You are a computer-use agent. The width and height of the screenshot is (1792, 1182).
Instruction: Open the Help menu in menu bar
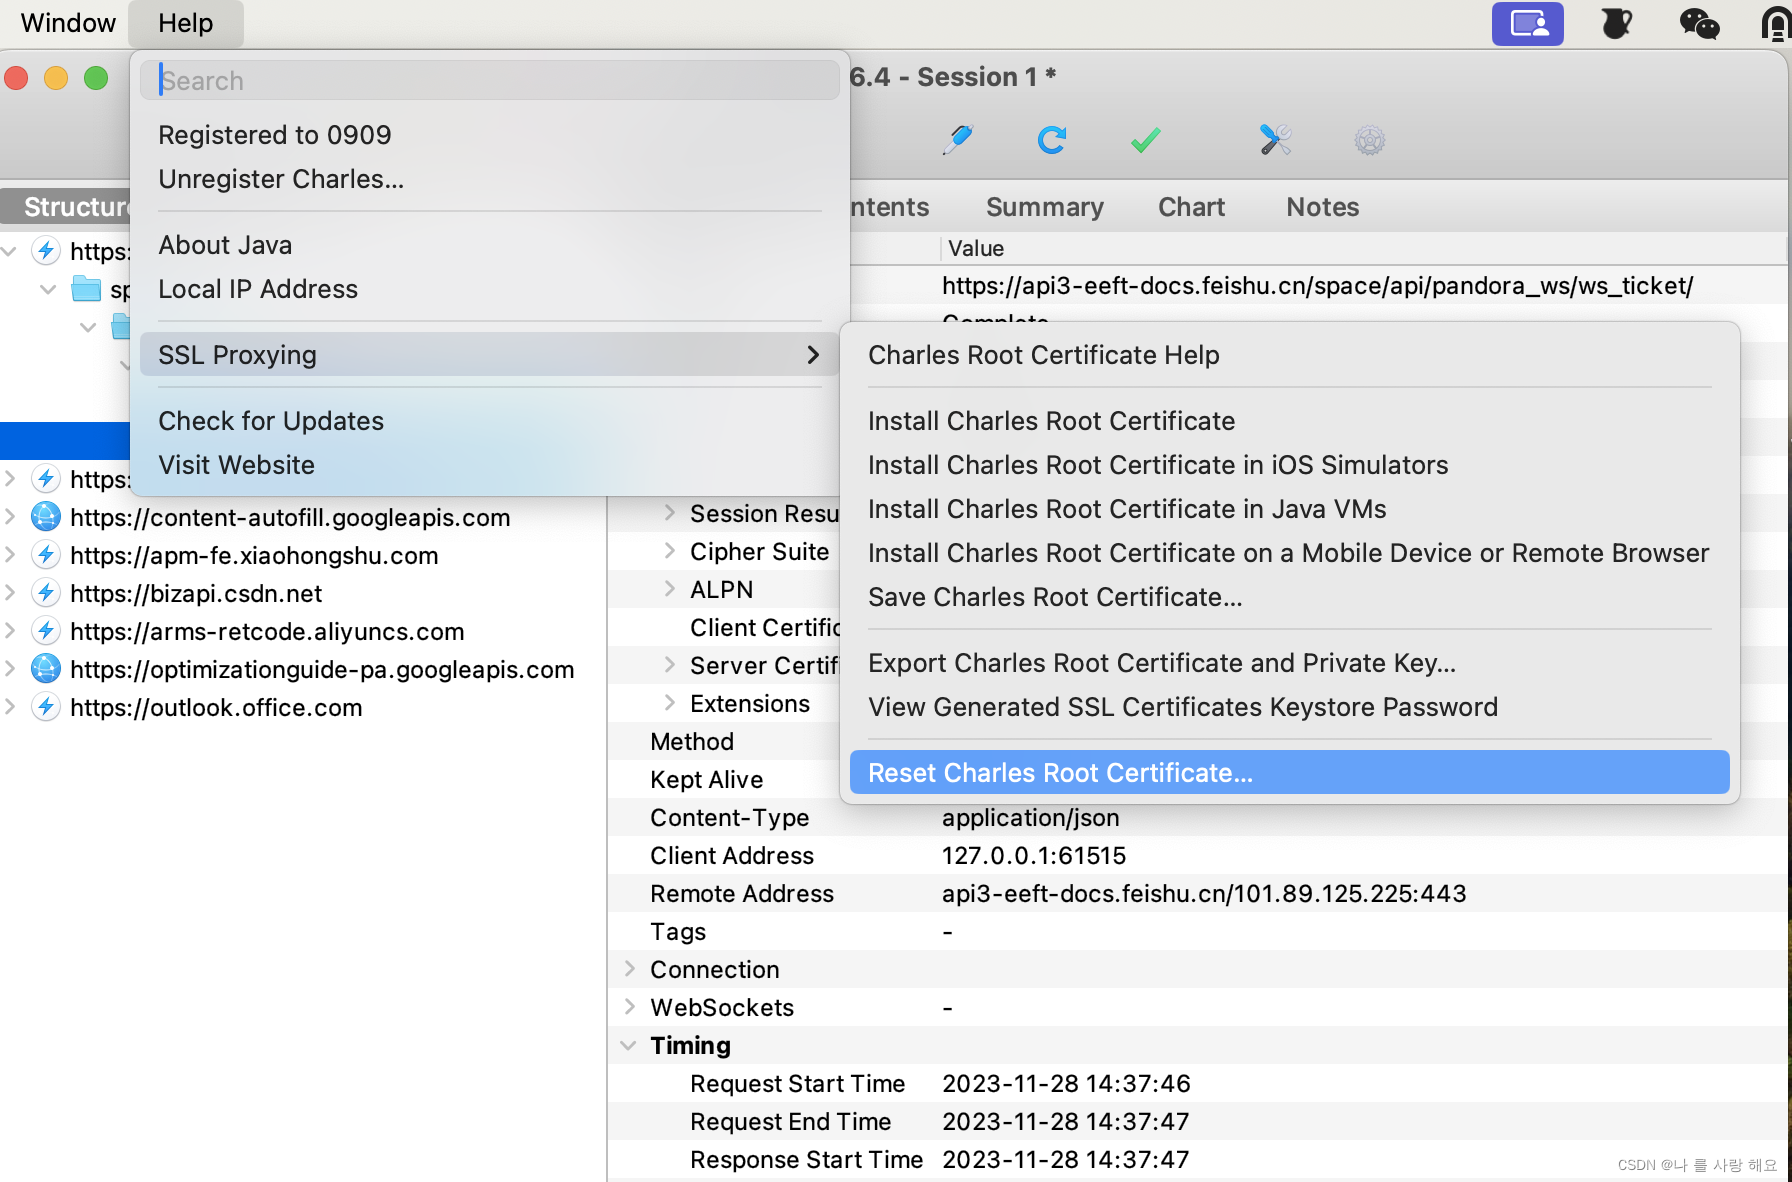click(186, 23)
